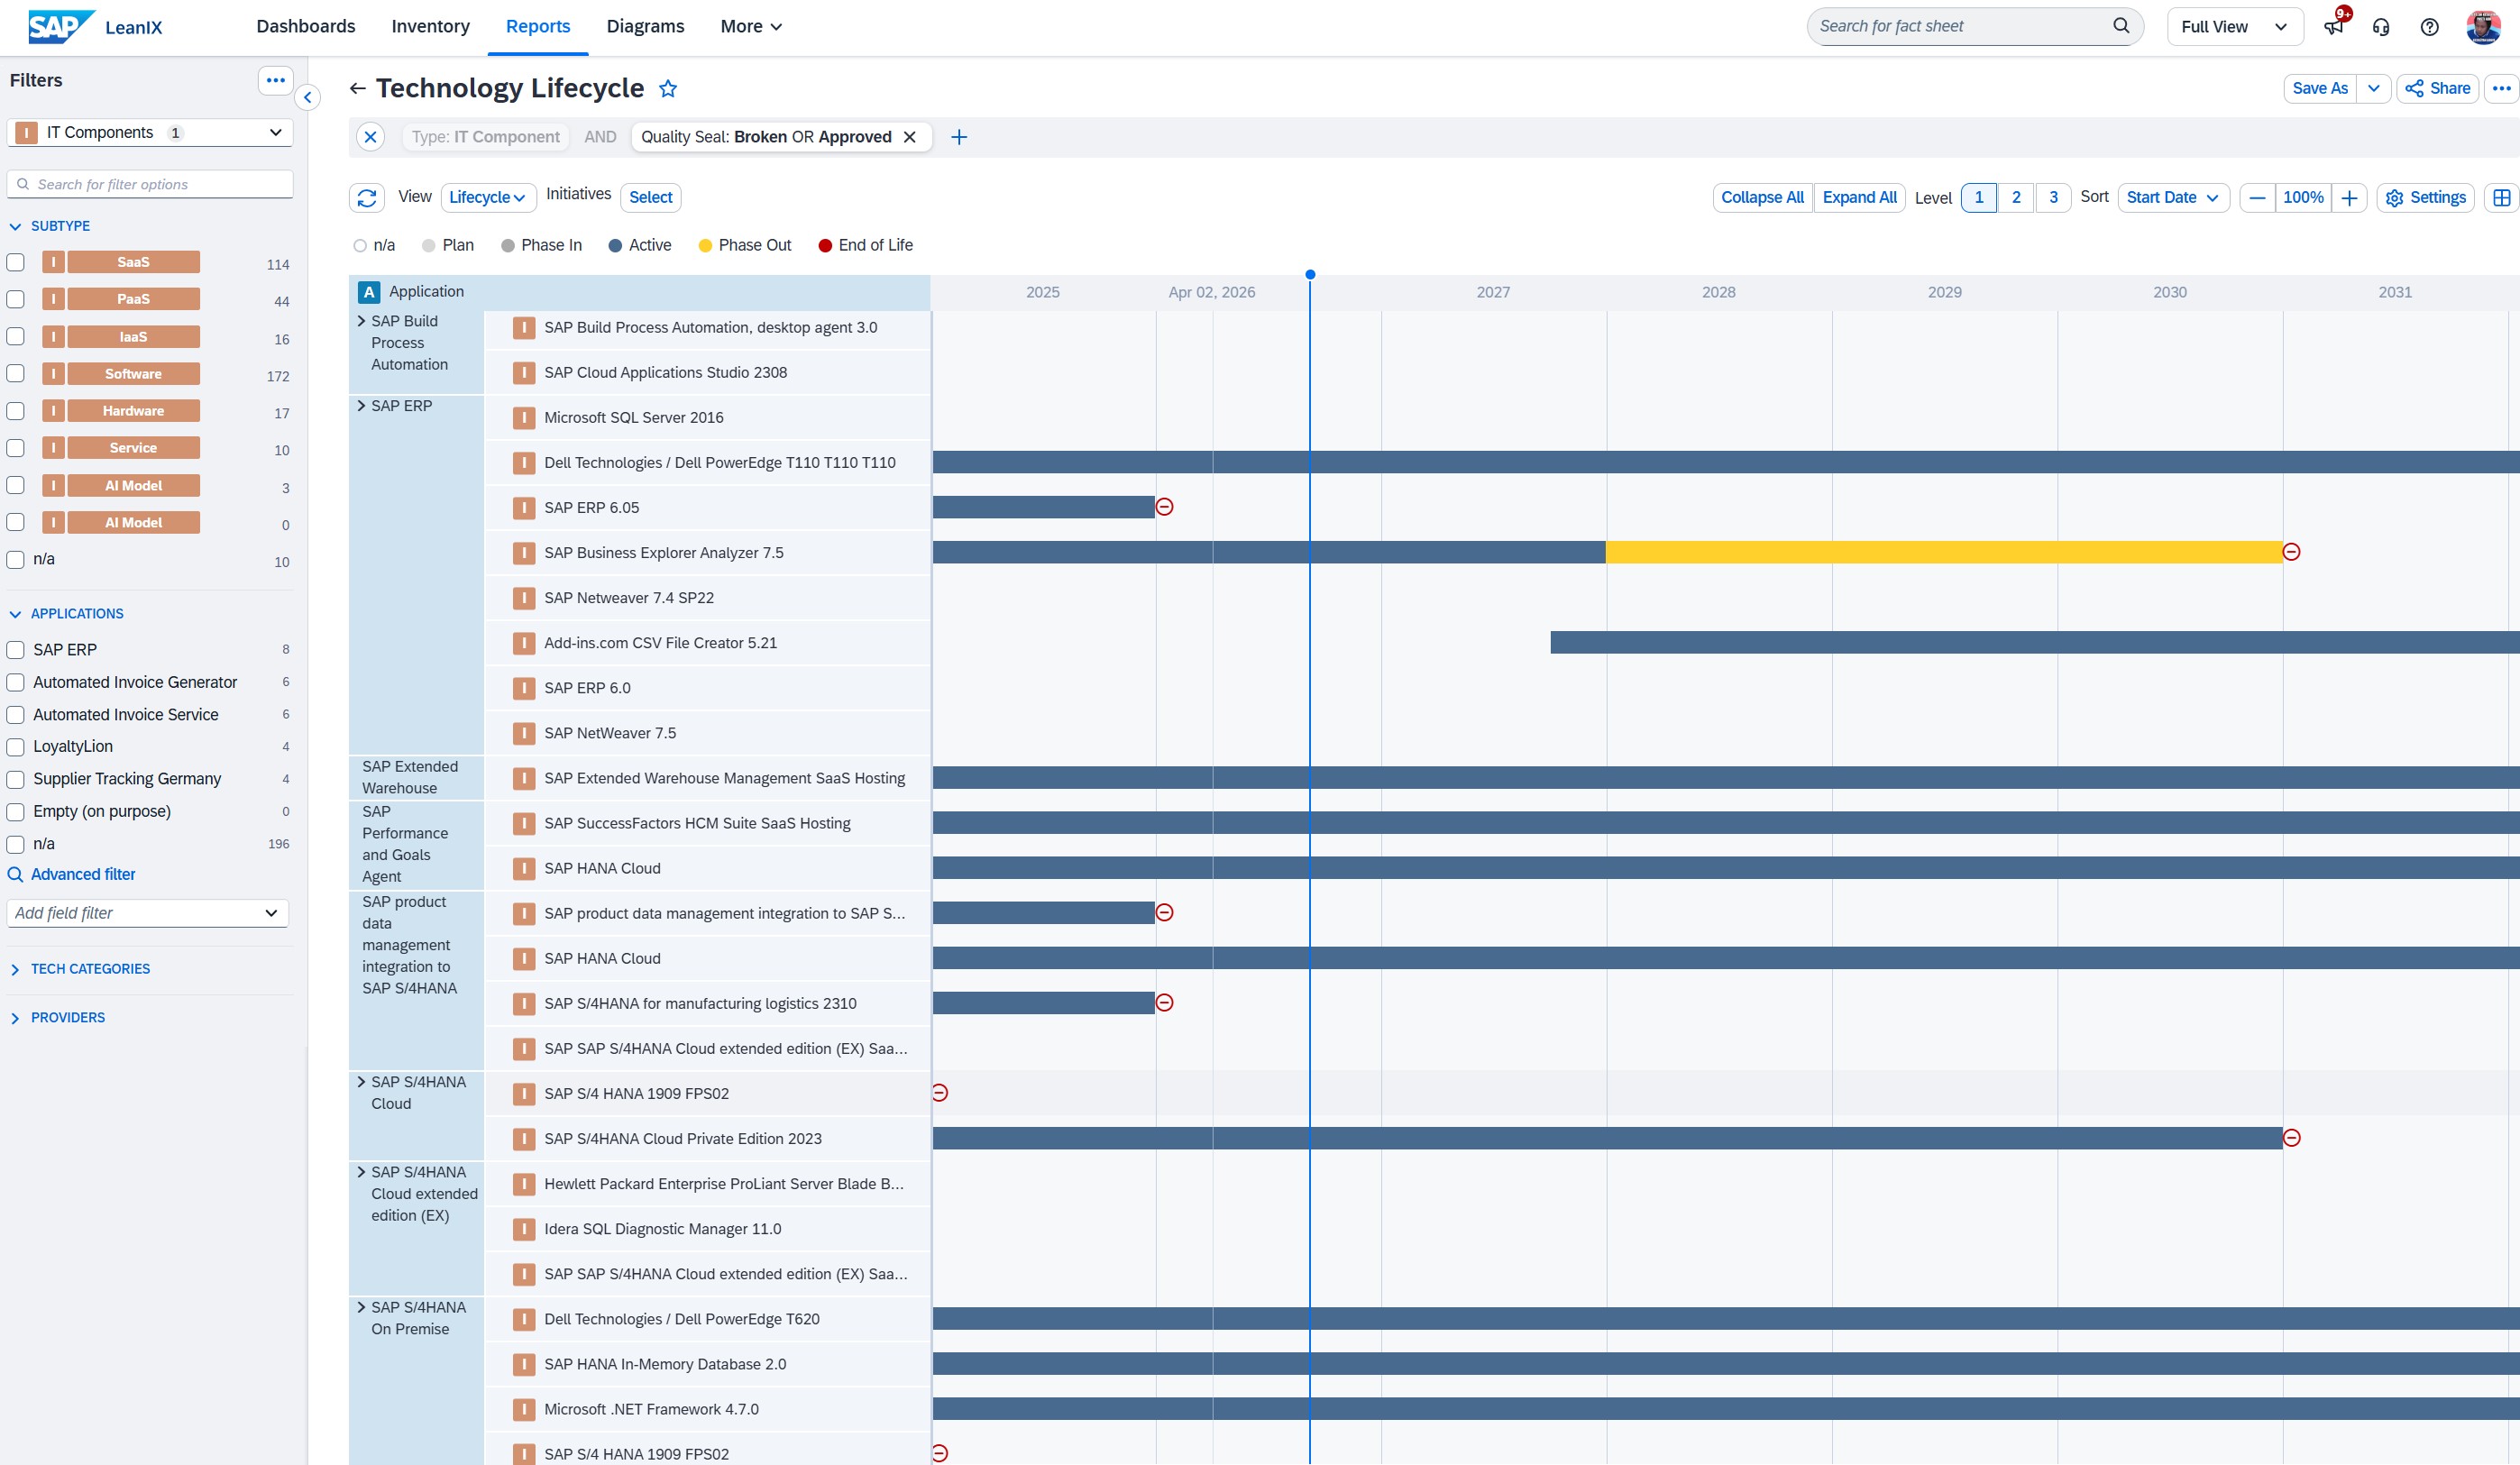The image size is (2520, 1465).
Task: Open the Full View dropdown
Action: point(2235,27)
